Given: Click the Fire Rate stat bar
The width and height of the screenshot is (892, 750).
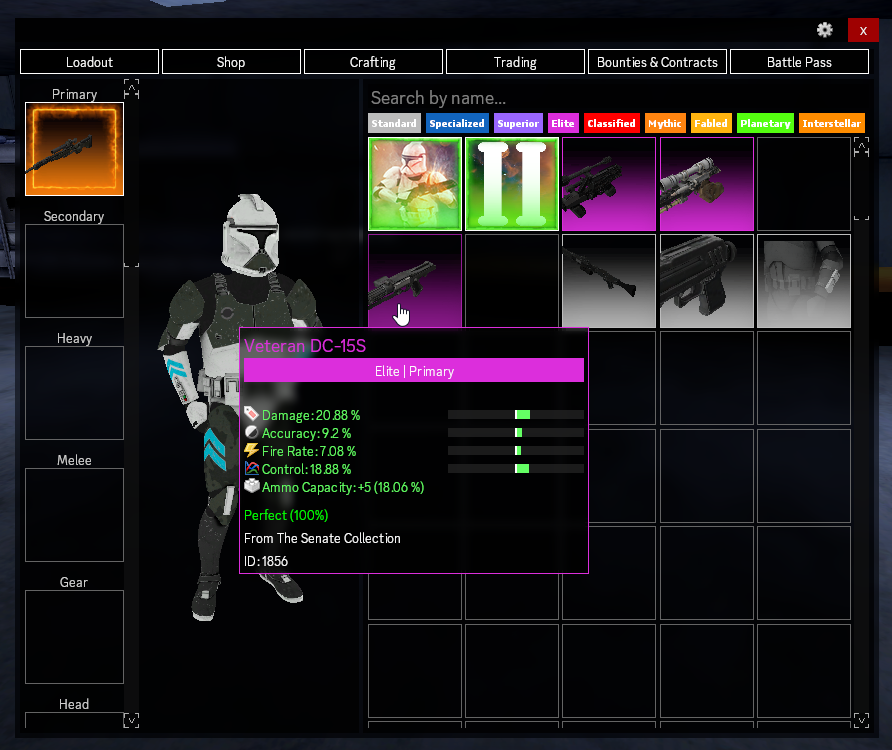Looking at the screenshot, I should click(516, 451).
